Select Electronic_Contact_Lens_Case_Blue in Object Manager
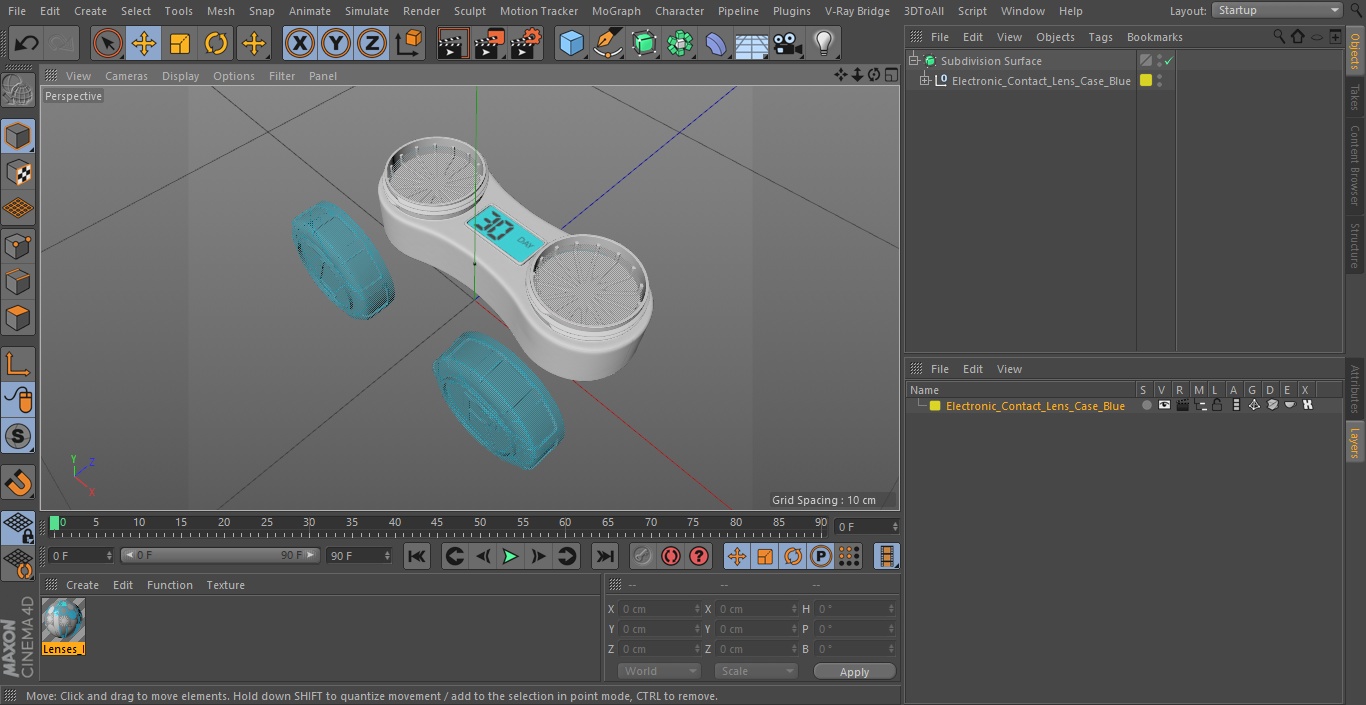This screenshot has height=705, width=1366. (1040, 81)
